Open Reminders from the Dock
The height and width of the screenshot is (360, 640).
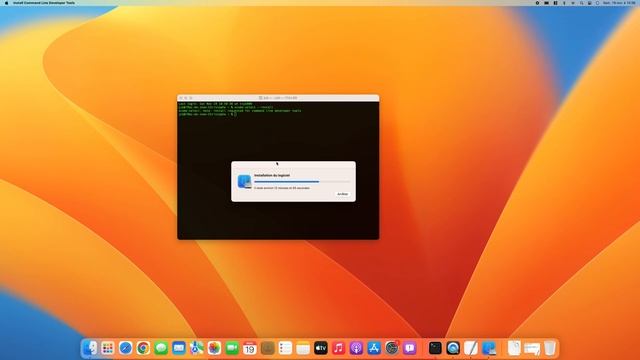pyautogui.click(x=285, y=348)
